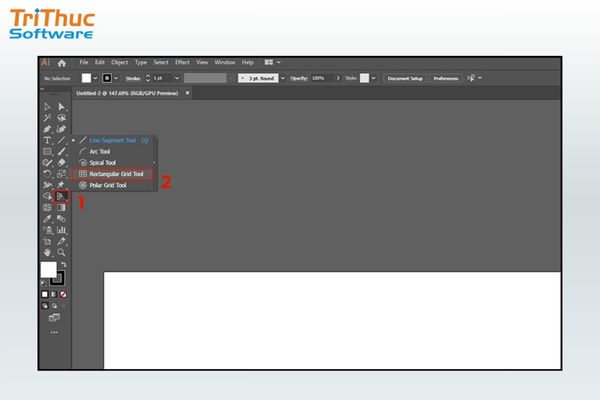Reset to default fill and stroke
Screen dimensions: 600x400
(x=43, y=283)
